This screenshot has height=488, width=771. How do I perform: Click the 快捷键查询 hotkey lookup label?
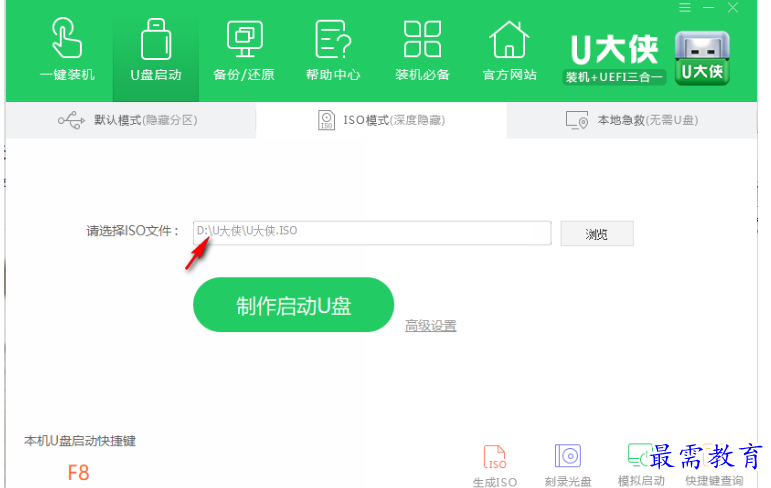[x=714, y=481]
